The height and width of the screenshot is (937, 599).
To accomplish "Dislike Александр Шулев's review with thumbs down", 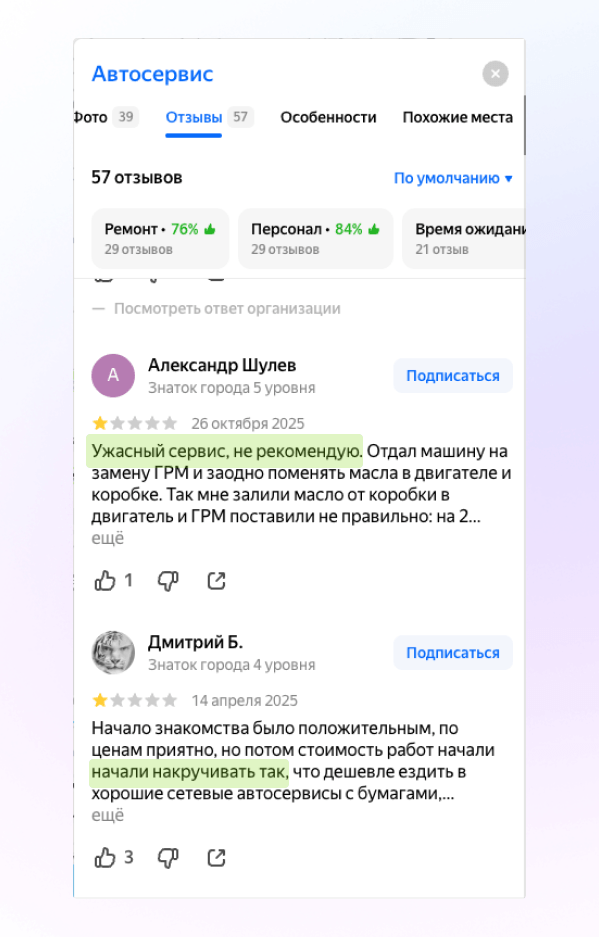I will 168,580.
